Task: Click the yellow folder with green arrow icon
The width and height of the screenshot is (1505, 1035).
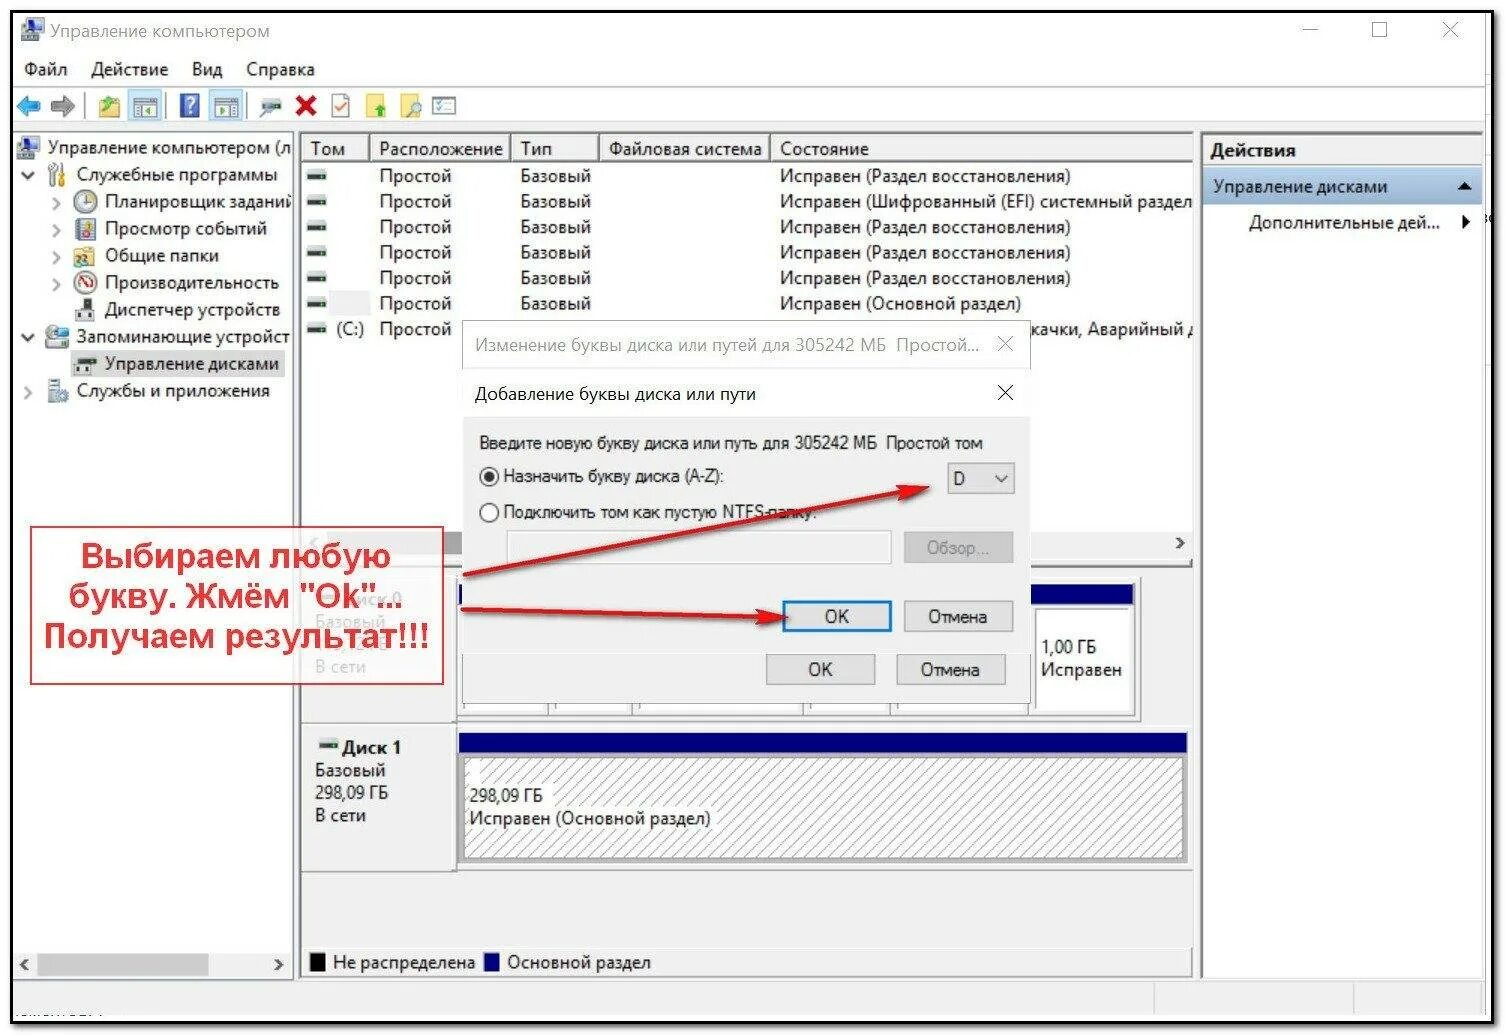Action: [376, 106]
